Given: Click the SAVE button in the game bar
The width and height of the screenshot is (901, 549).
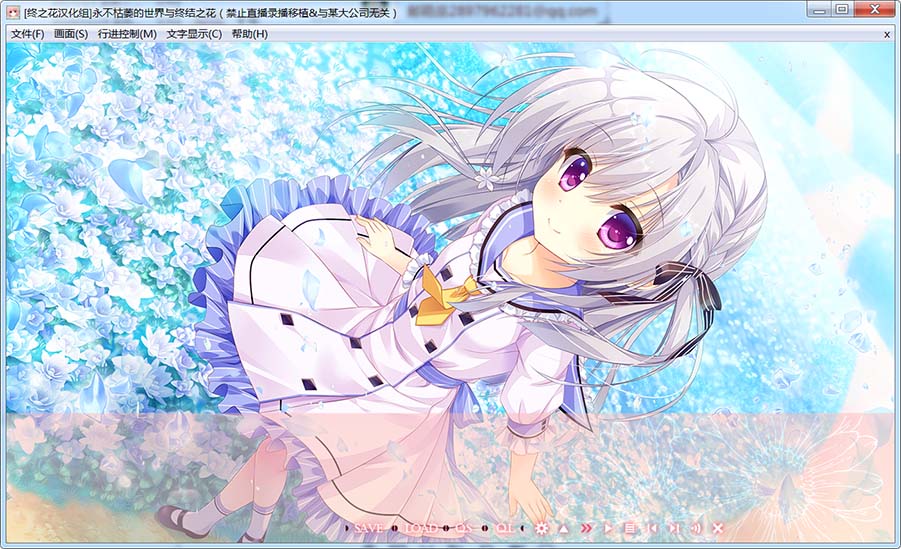Looking at the screenshot, I should tap(368, 527).
